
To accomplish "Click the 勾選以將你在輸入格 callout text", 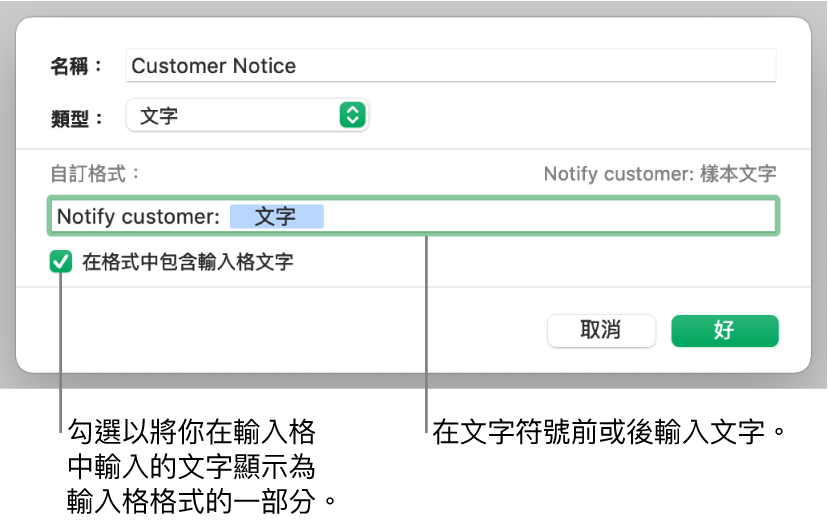I will pyautogui.click(x=192, y=434).
